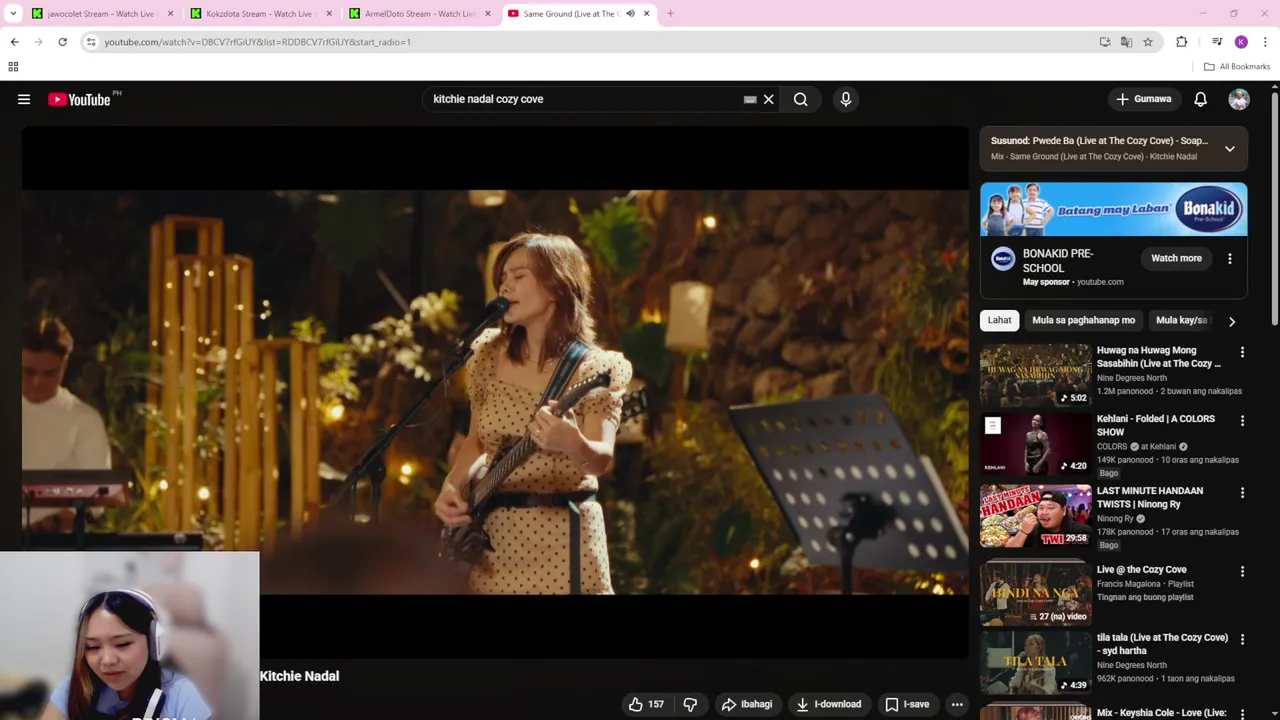Screen dimensions: 1280x720
Task: Open the YouTube hamburger guide menu
Action: [24, 99]
